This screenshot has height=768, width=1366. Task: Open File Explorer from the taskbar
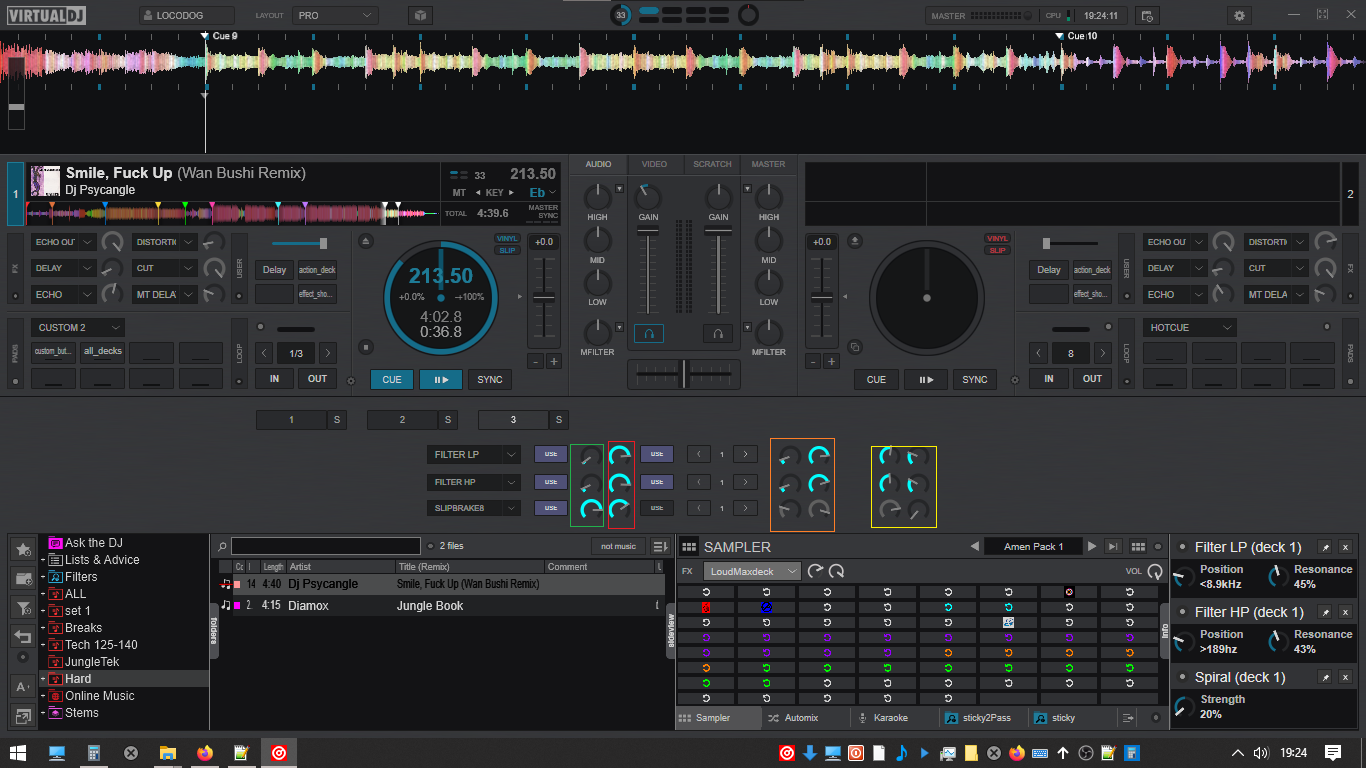[168, 752]
